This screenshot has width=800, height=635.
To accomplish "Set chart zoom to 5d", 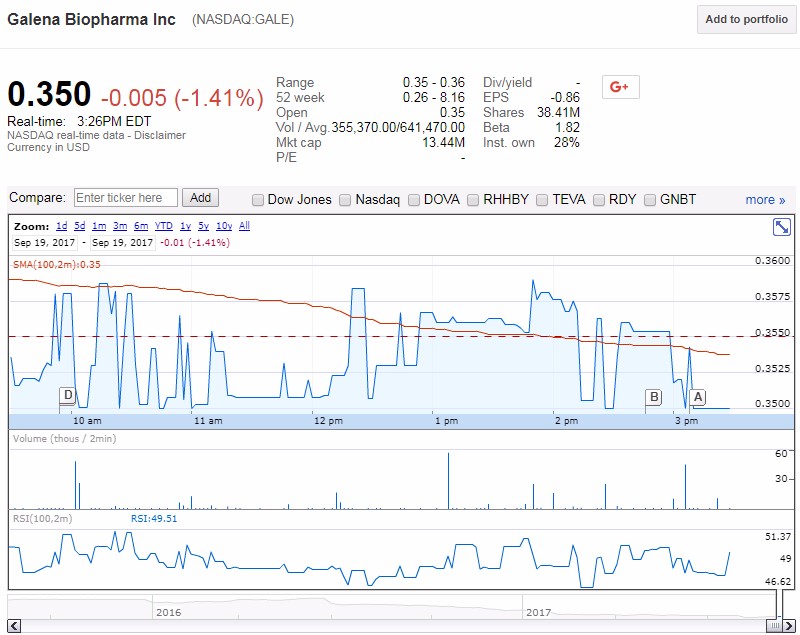I will point(80,226).
